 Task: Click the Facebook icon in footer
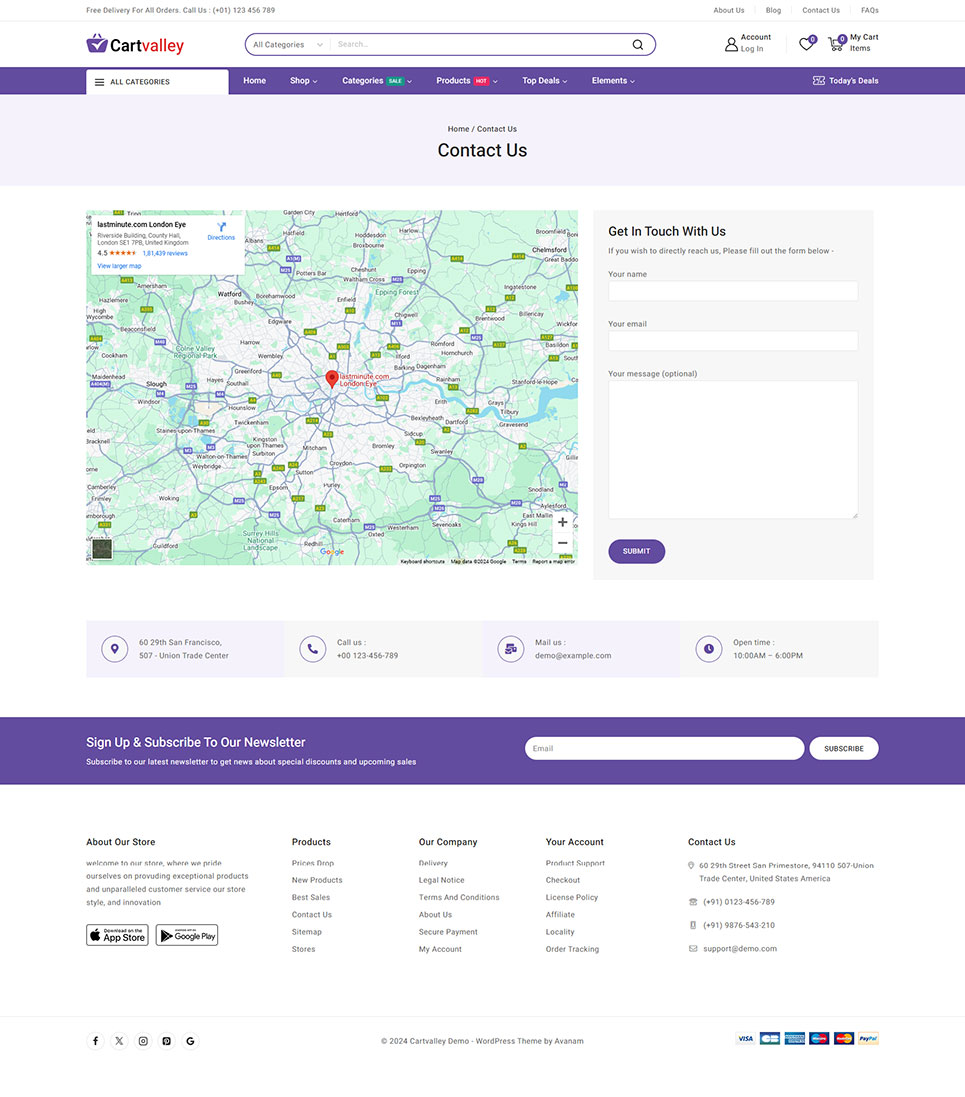point(96,1041)
